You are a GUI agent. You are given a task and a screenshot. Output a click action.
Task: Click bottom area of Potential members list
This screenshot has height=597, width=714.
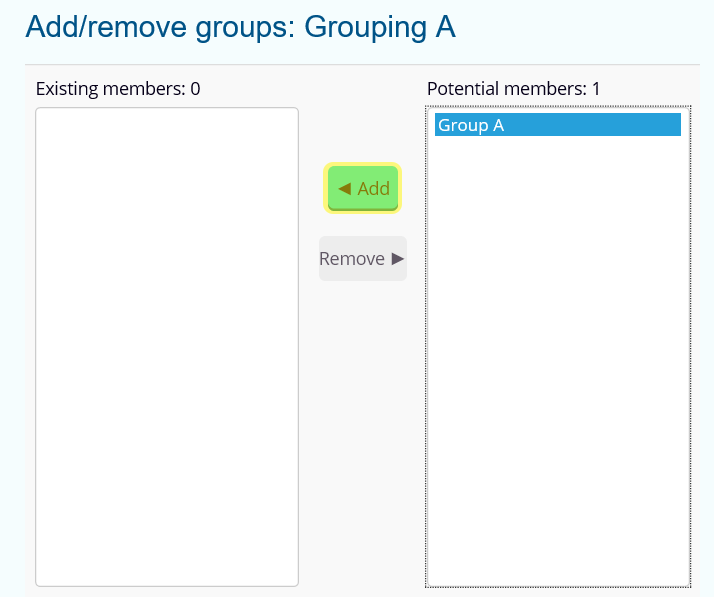(557, 560)
